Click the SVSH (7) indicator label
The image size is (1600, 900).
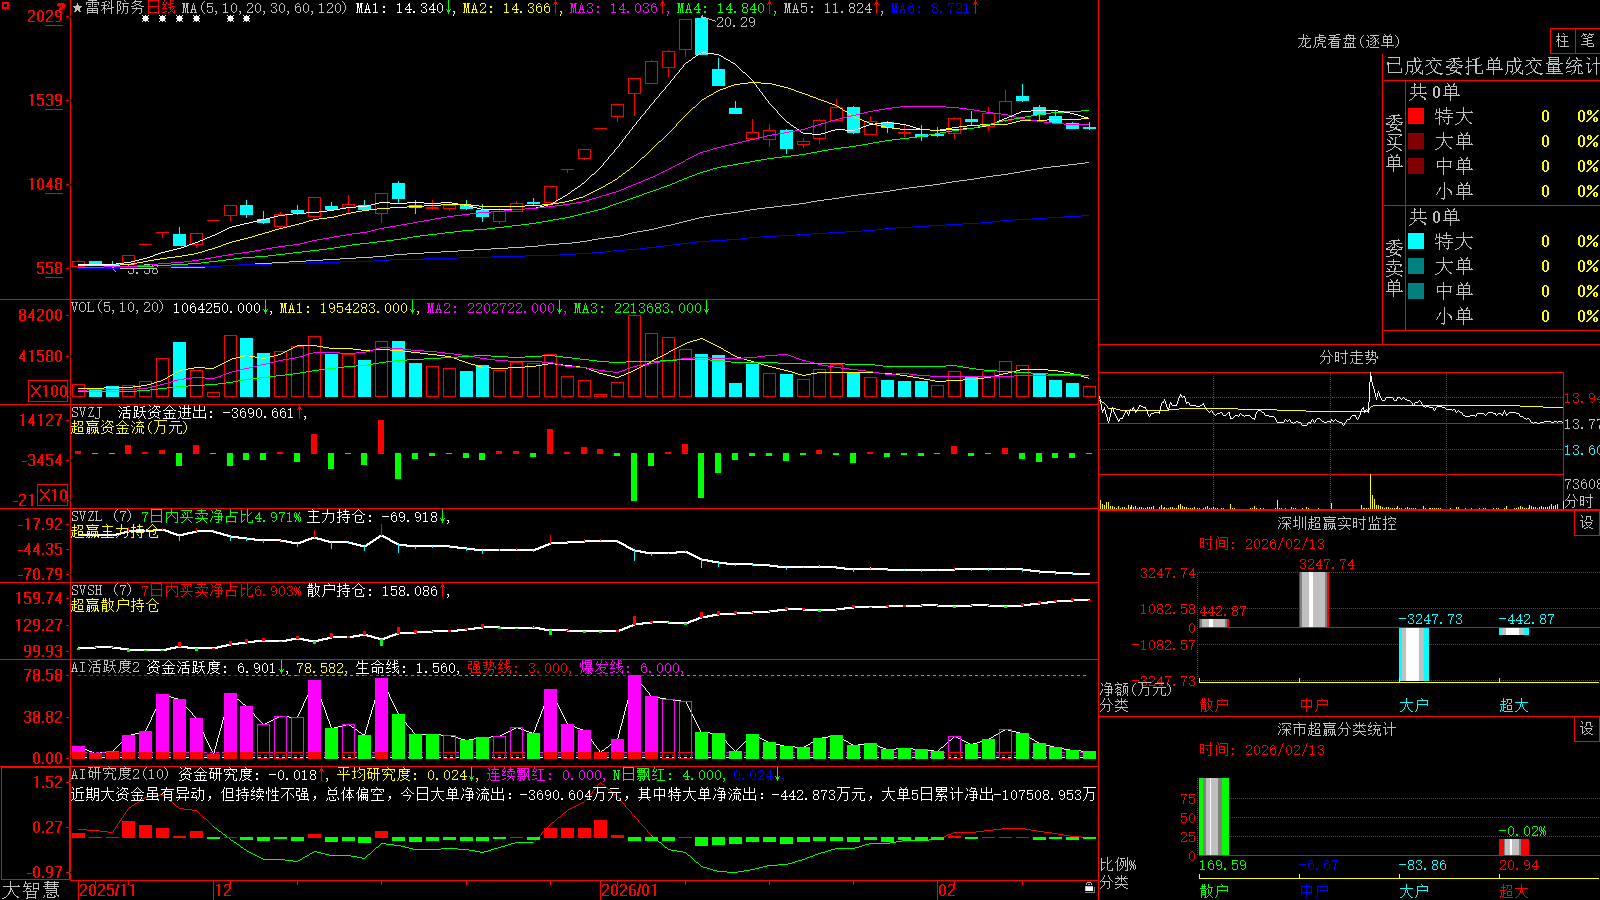(x=101, y=591)
